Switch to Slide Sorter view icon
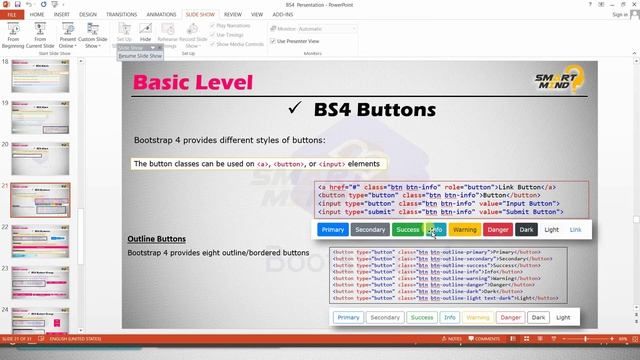640x360 pixels. 527,339
